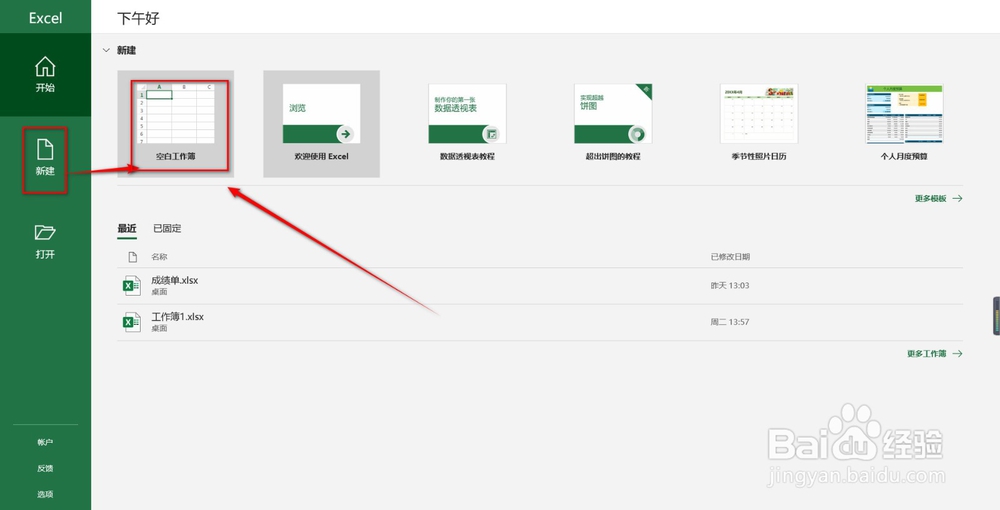Image resolution: width=1000 pixels, height=510 pixels.
Task: Choose the 个人月度预算 template
Action: [x=904, y=124]
